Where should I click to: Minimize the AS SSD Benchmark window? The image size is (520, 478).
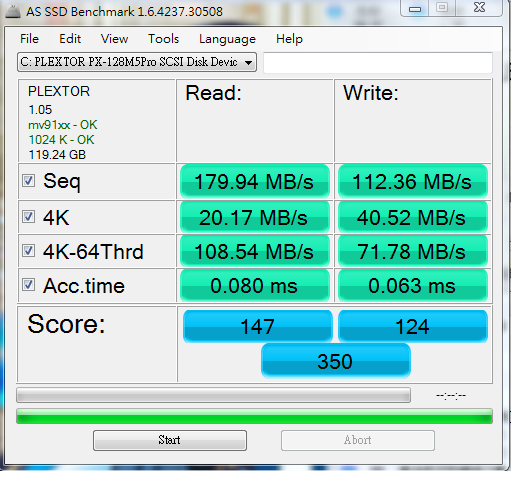[415, 8]
